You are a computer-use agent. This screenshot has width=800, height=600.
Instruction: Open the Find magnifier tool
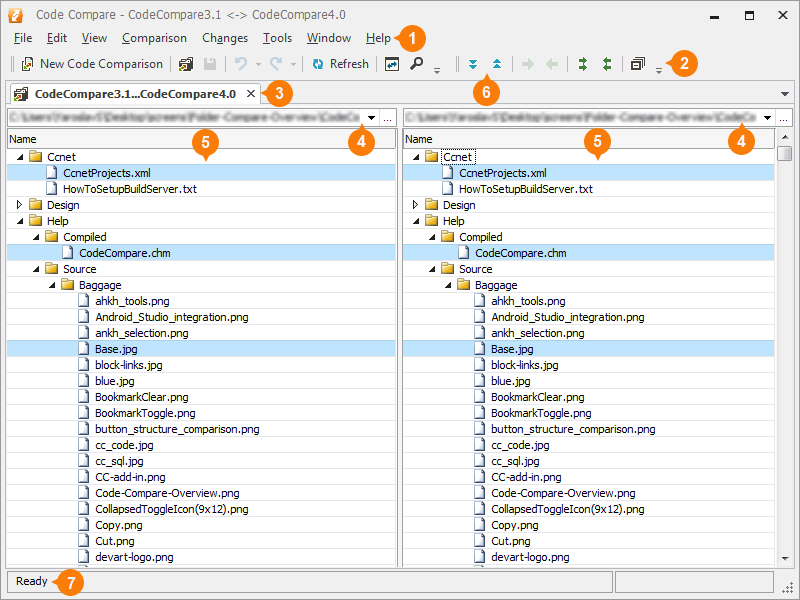coord(416,64)
